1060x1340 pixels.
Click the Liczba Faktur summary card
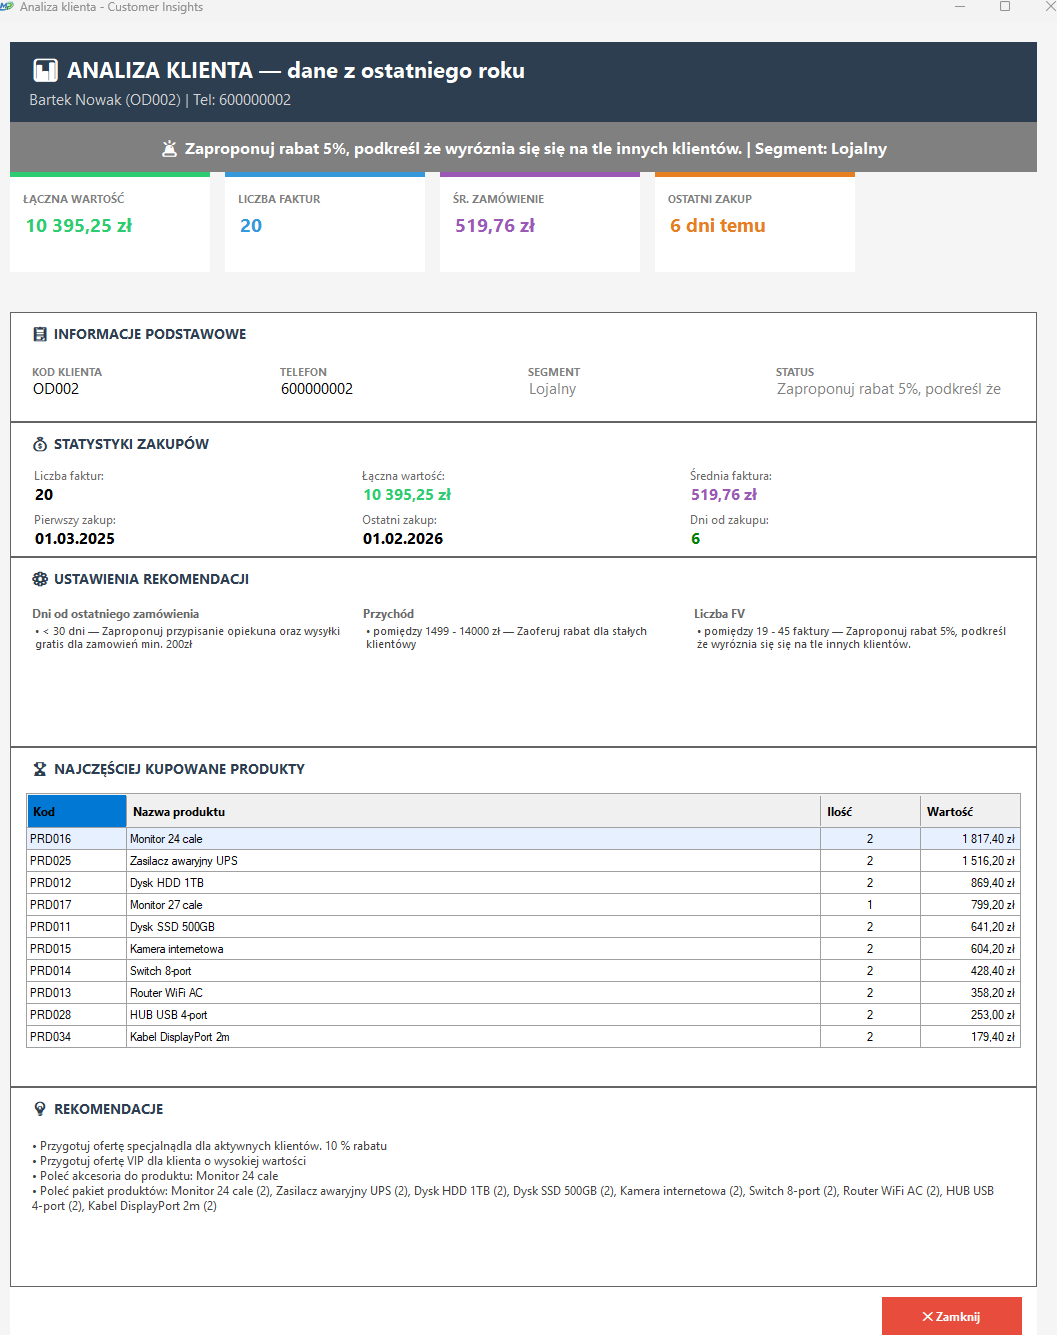click(x=324, y=222)
